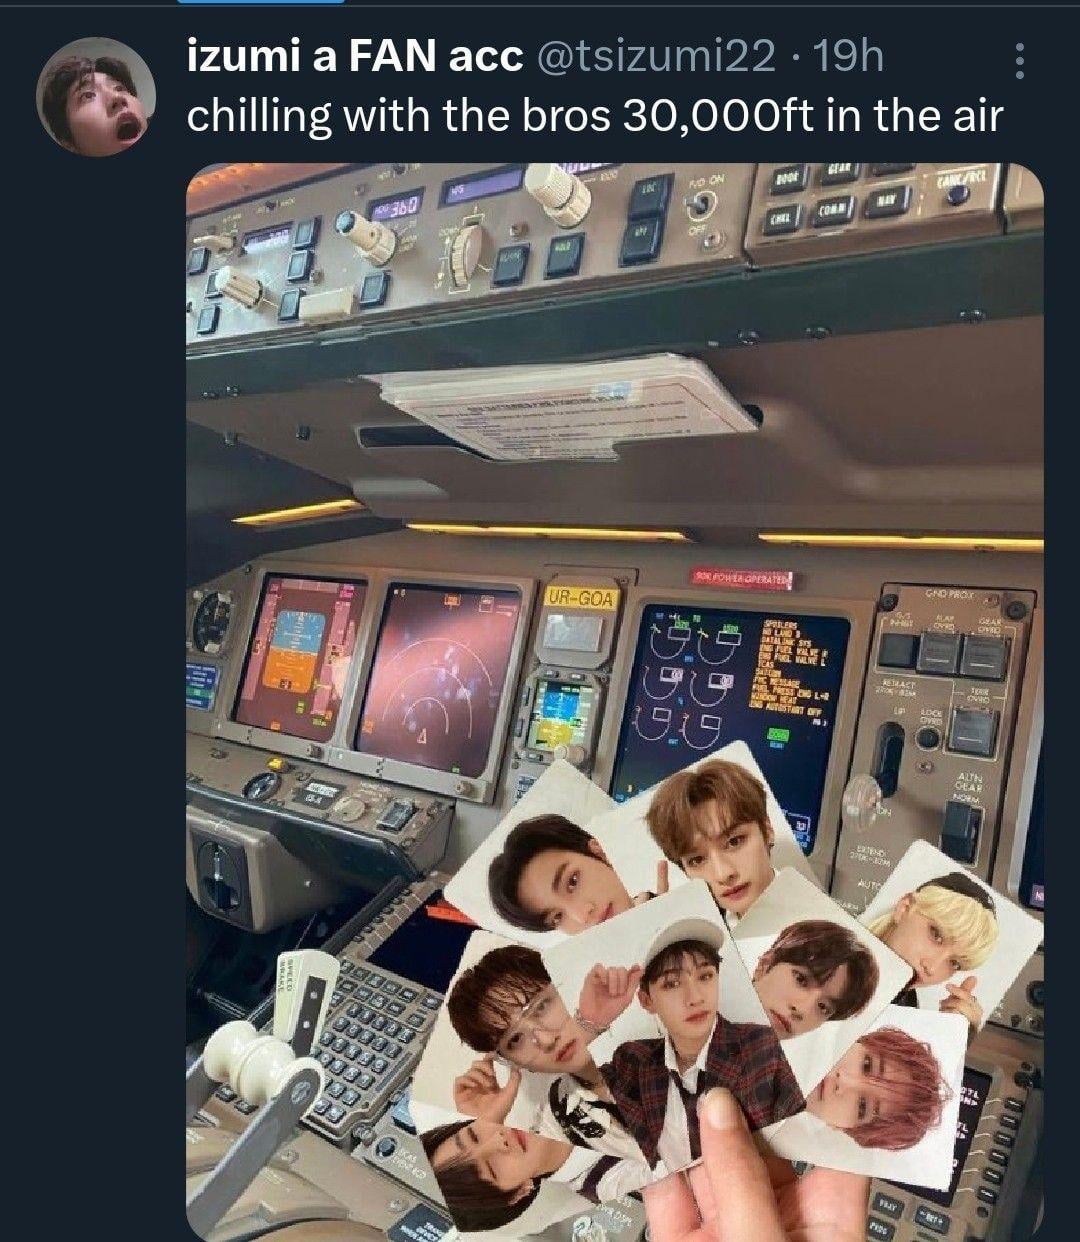
Task: Select the navigation display screen with arcs
Action: pos(438,675)
